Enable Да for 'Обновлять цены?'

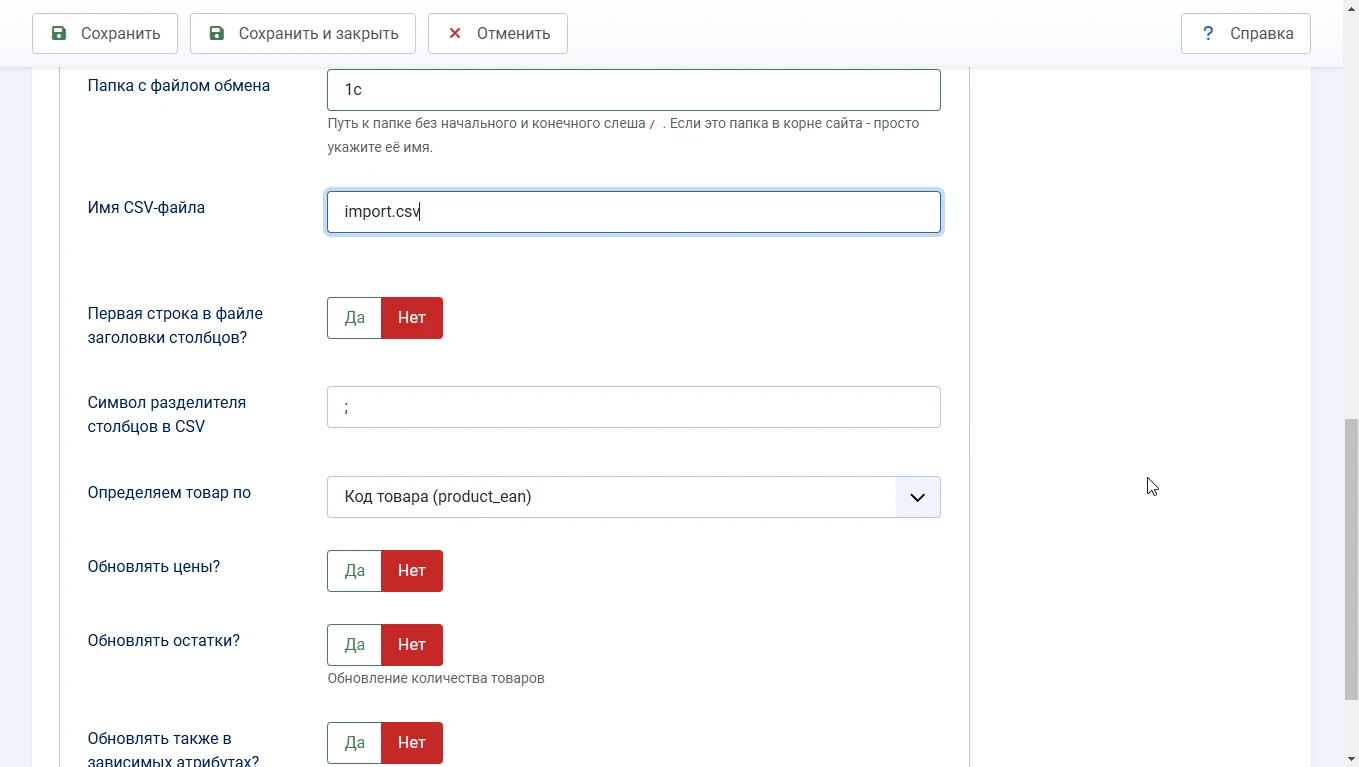pos(355,571)
